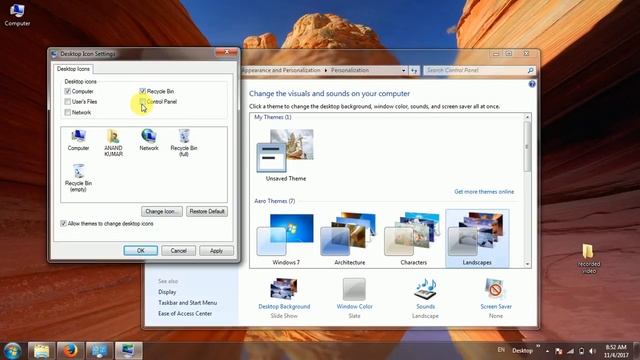This screenshot has height=360, width=640.
Task: Click the Change Icon button
Action: (162, 211)
